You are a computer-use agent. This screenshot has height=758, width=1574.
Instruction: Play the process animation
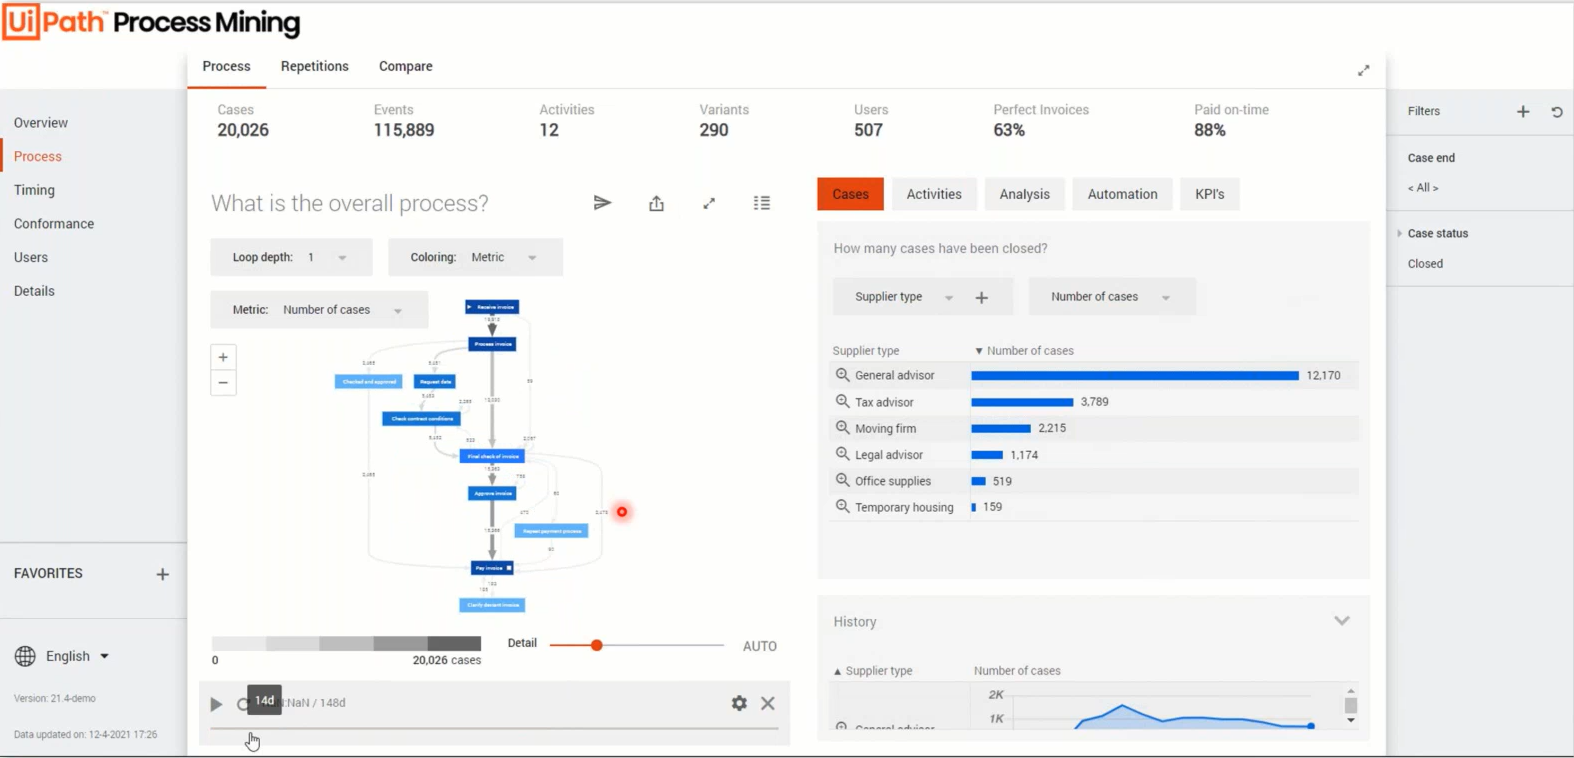pos(216,704)
